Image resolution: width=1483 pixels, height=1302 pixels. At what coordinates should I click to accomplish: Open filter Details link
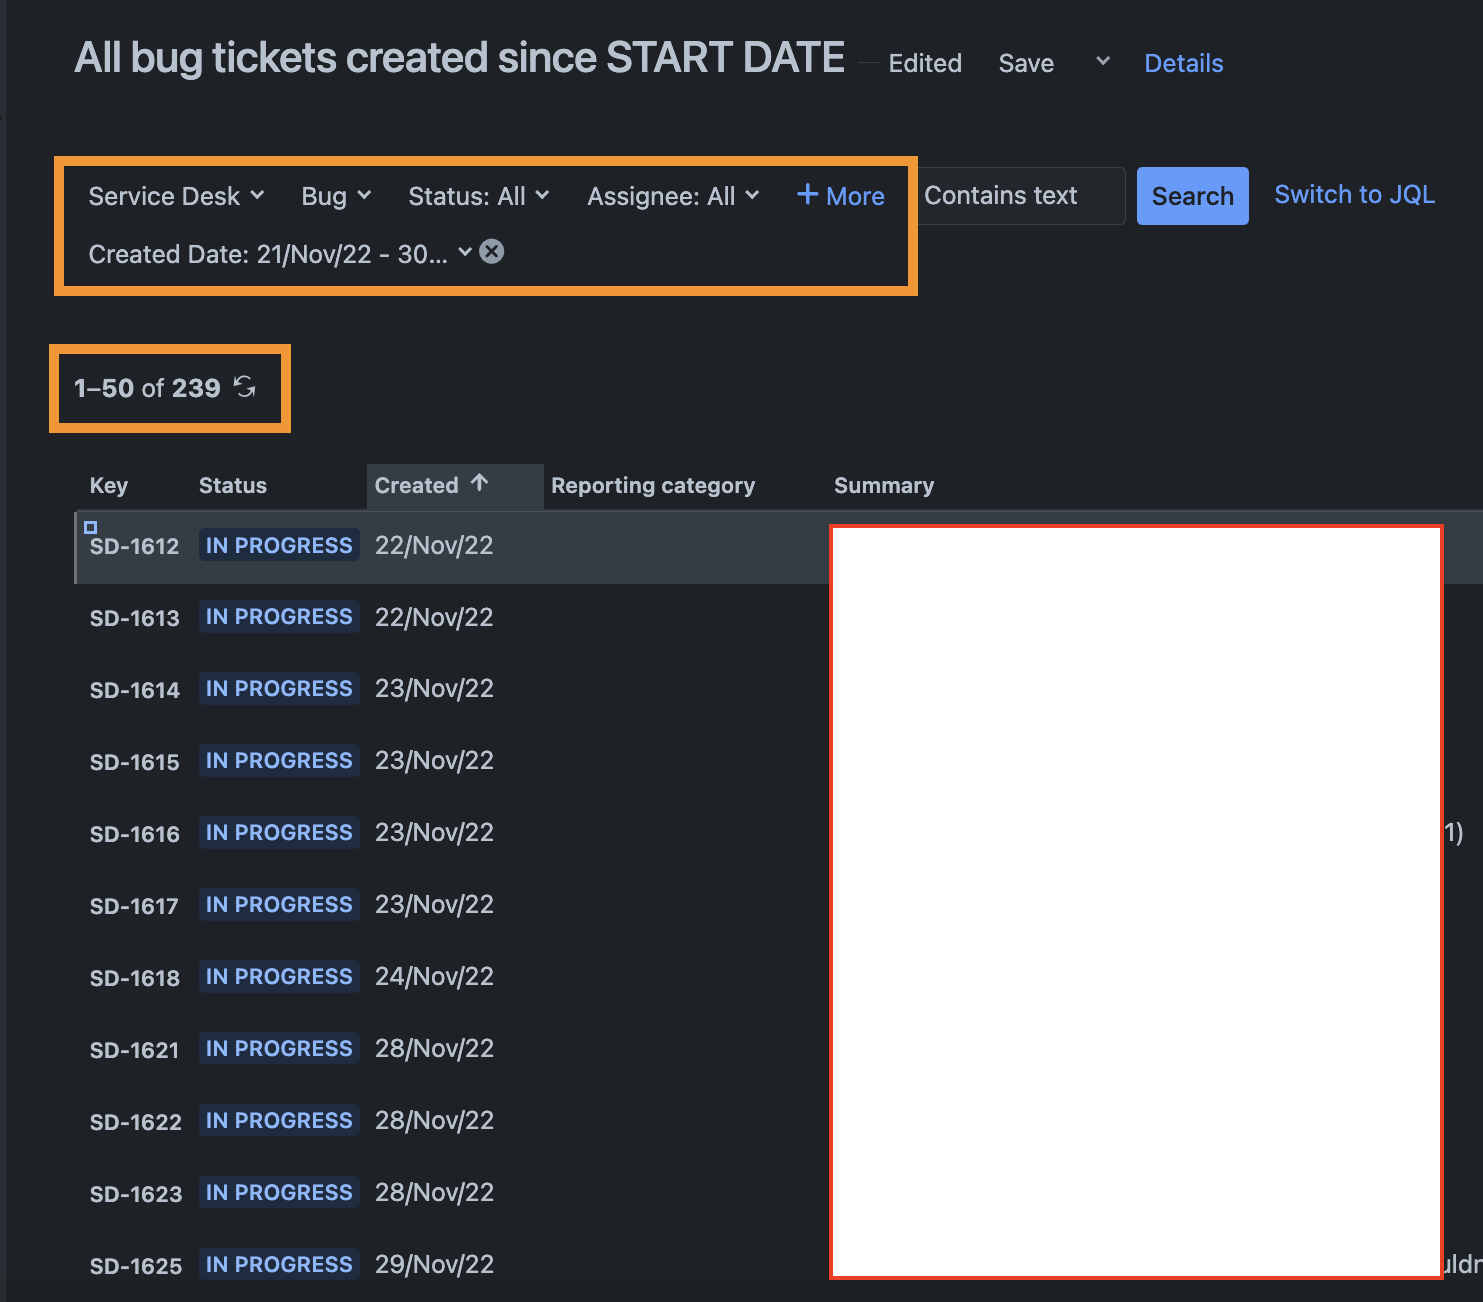pos(1184,63)
